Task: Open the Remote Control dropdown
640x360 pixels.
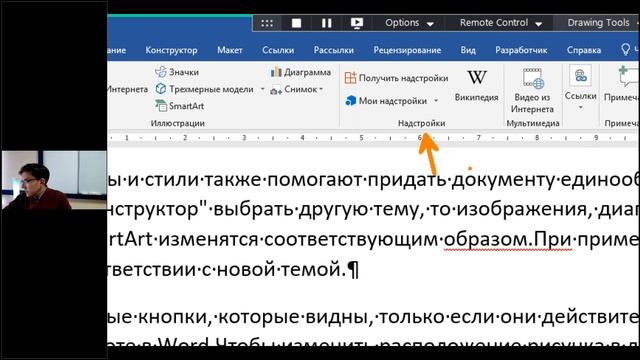Action: coord(501,23)
